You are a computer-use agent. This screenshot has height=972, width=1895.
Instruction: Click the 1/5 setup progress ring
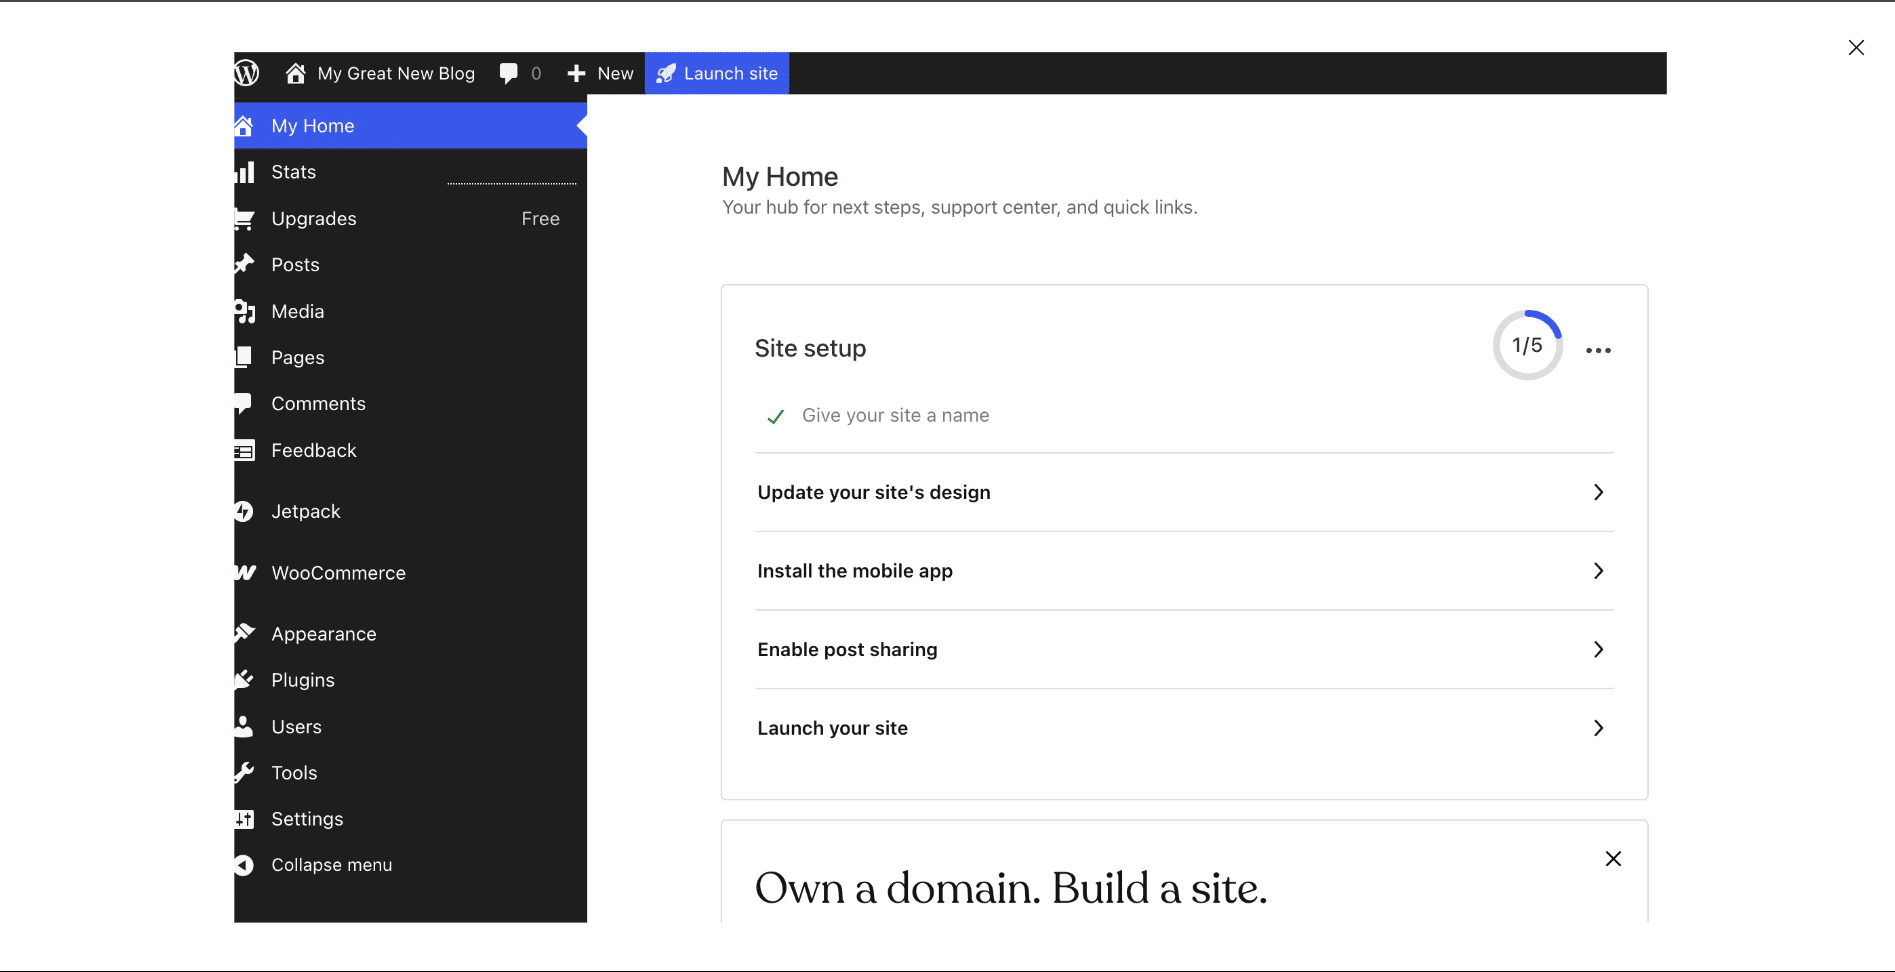(x=1527, y=345)
